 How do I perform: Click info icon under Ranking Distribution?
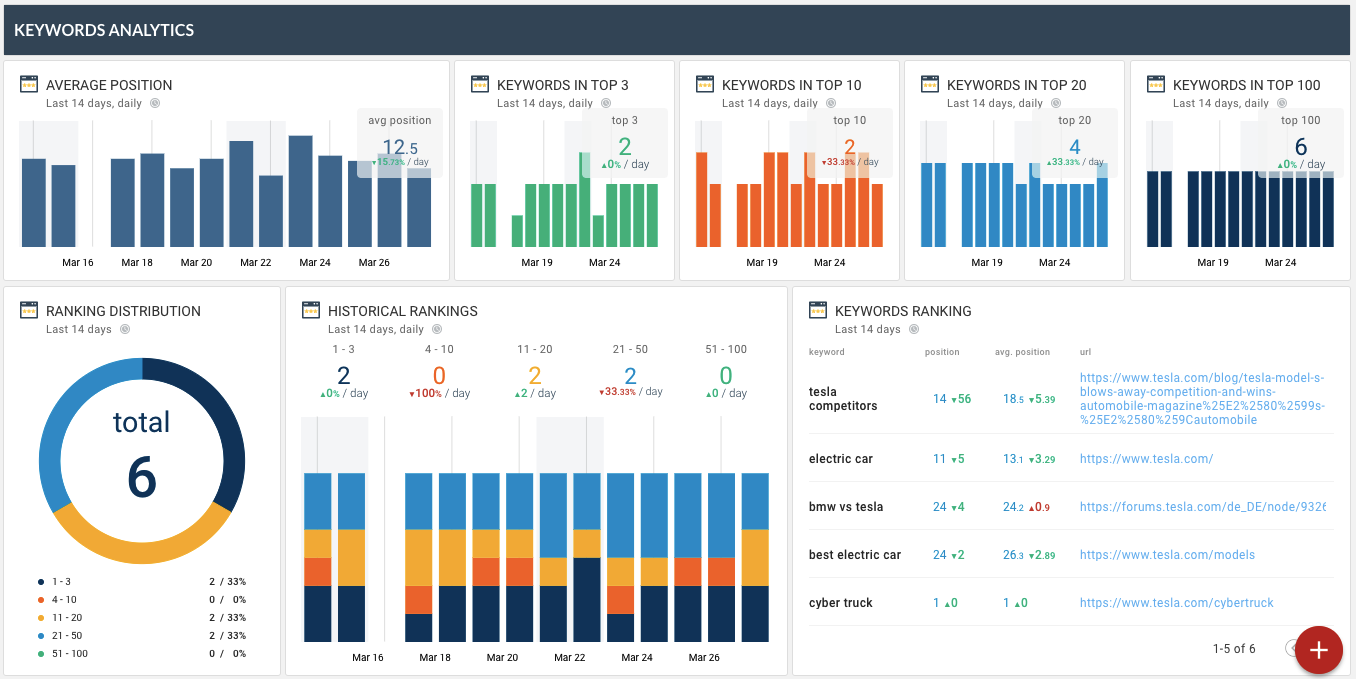coord(125,329)
